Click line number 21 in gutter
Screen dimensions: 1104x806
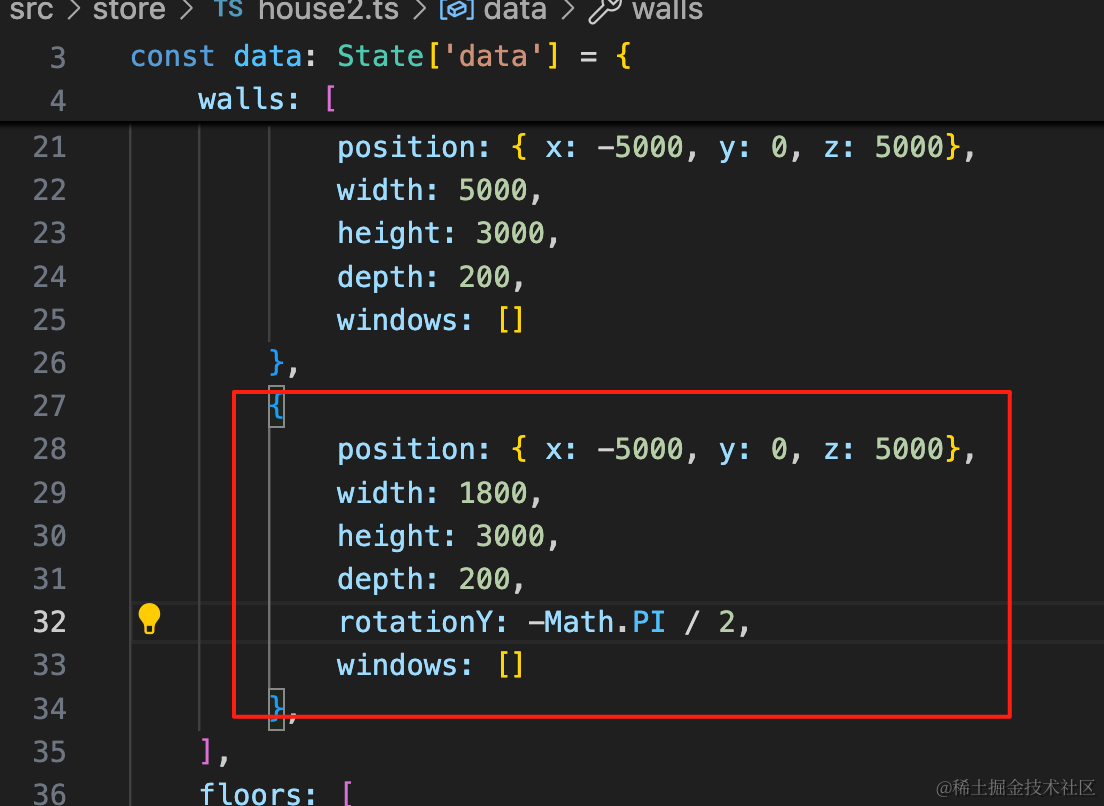tap(49, 147)
